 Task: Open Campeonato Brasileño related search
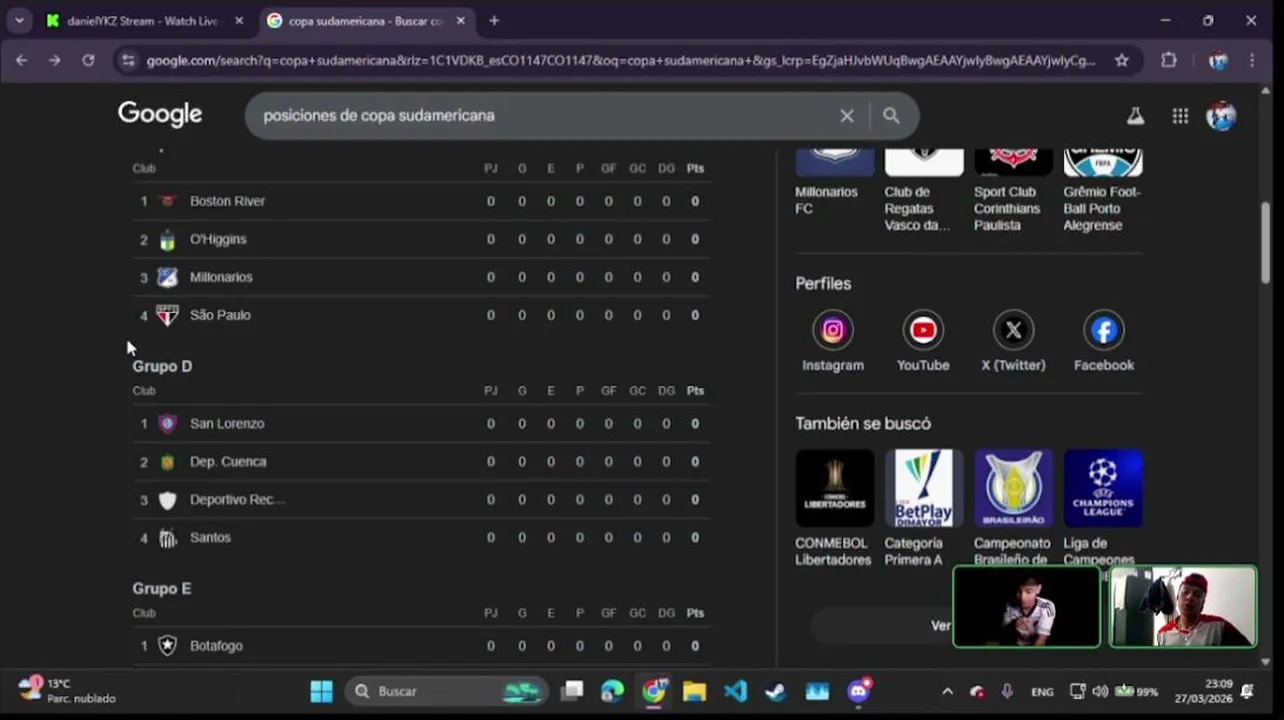1013,508
